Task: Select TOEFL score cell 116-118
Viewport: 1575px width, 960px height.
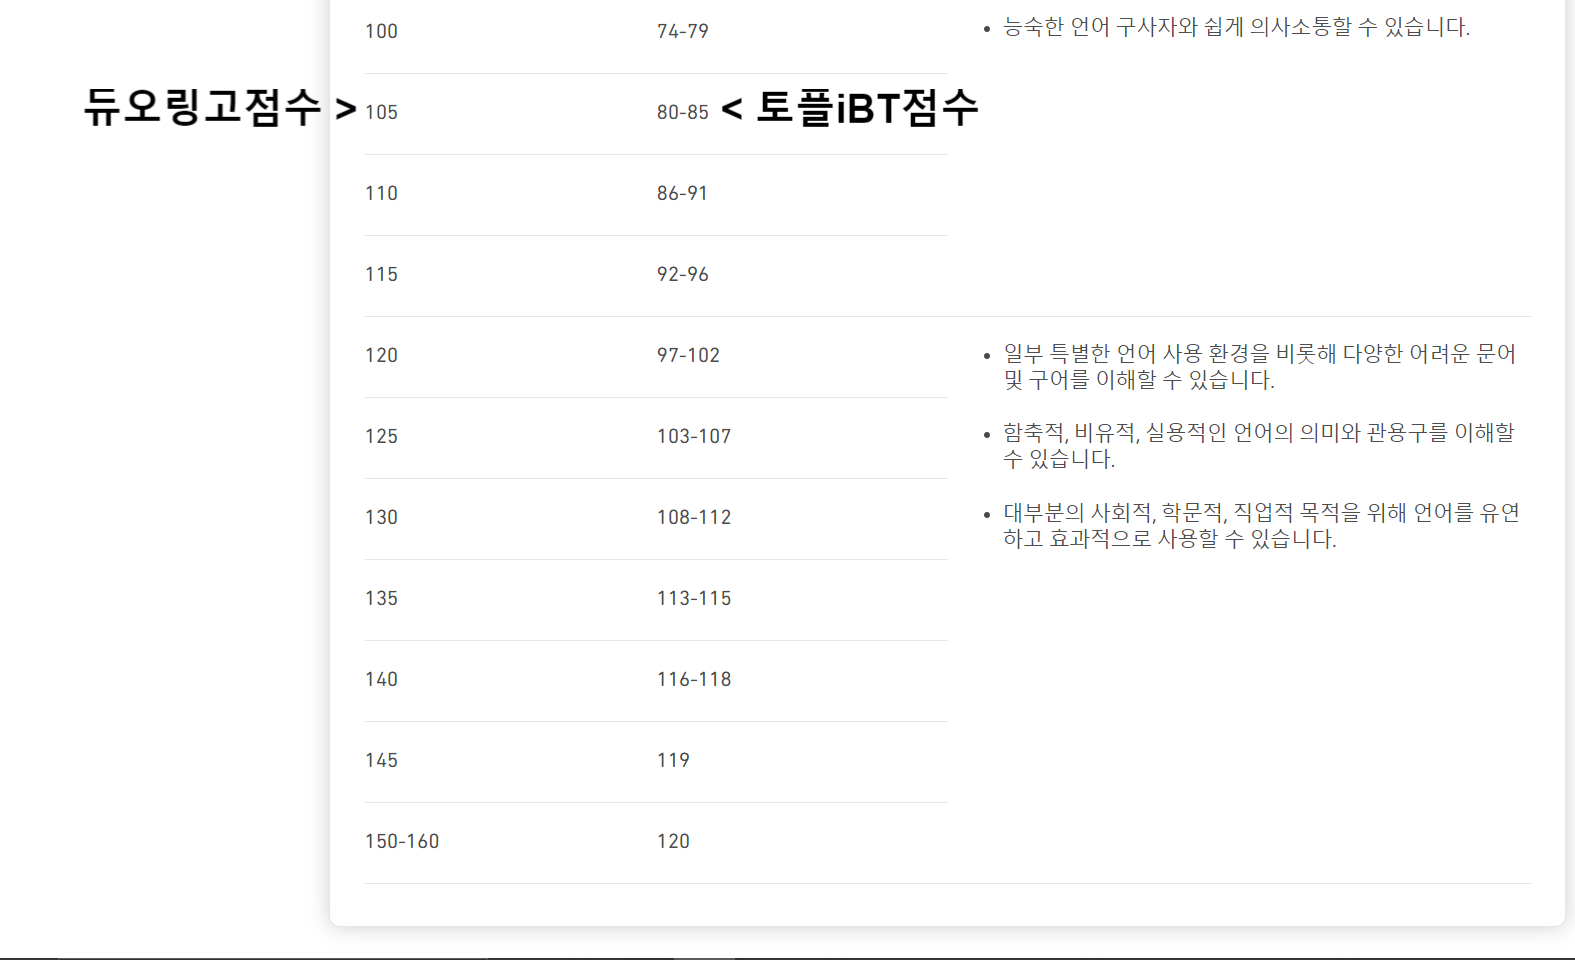Action: (x=694, y=679)
